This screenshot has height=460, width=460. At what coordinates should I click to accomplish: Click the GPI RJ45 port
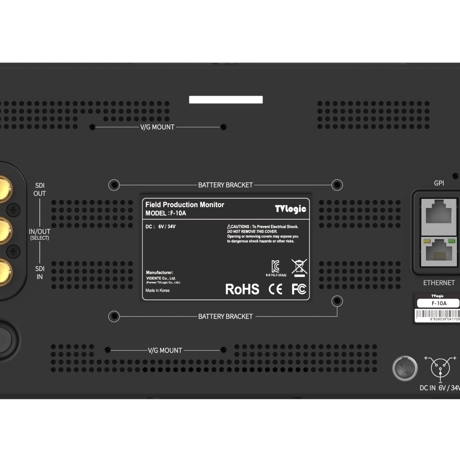(x=439, y=216)
